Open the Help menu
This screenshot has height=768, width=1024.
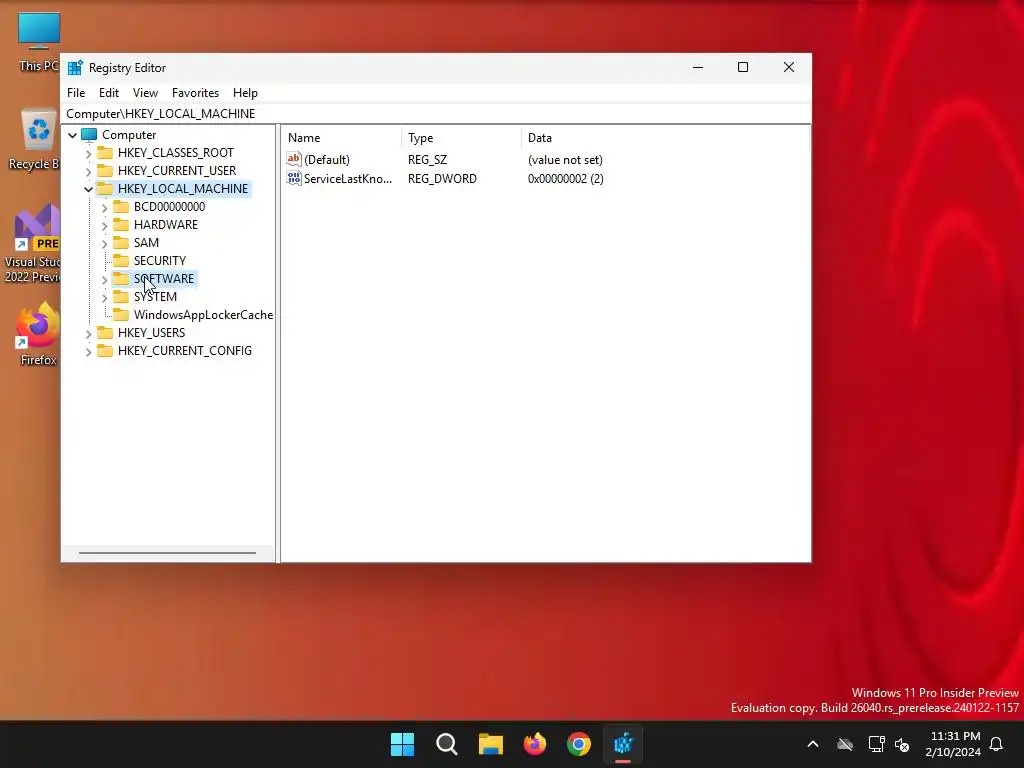click(245, 93)
